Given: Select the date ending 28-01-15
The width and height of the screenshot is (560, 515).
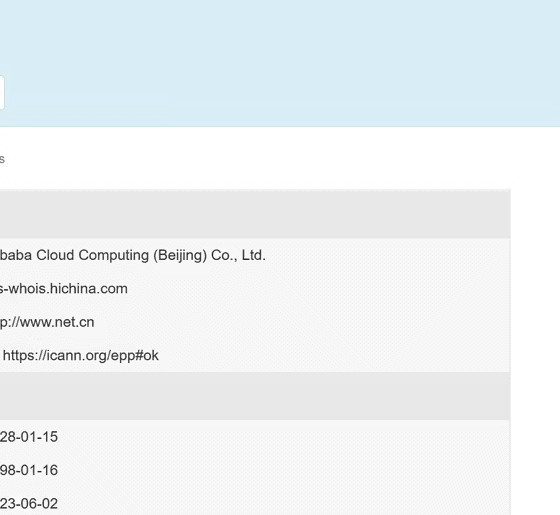Looking at the screenshot, I should click(29, 437).
